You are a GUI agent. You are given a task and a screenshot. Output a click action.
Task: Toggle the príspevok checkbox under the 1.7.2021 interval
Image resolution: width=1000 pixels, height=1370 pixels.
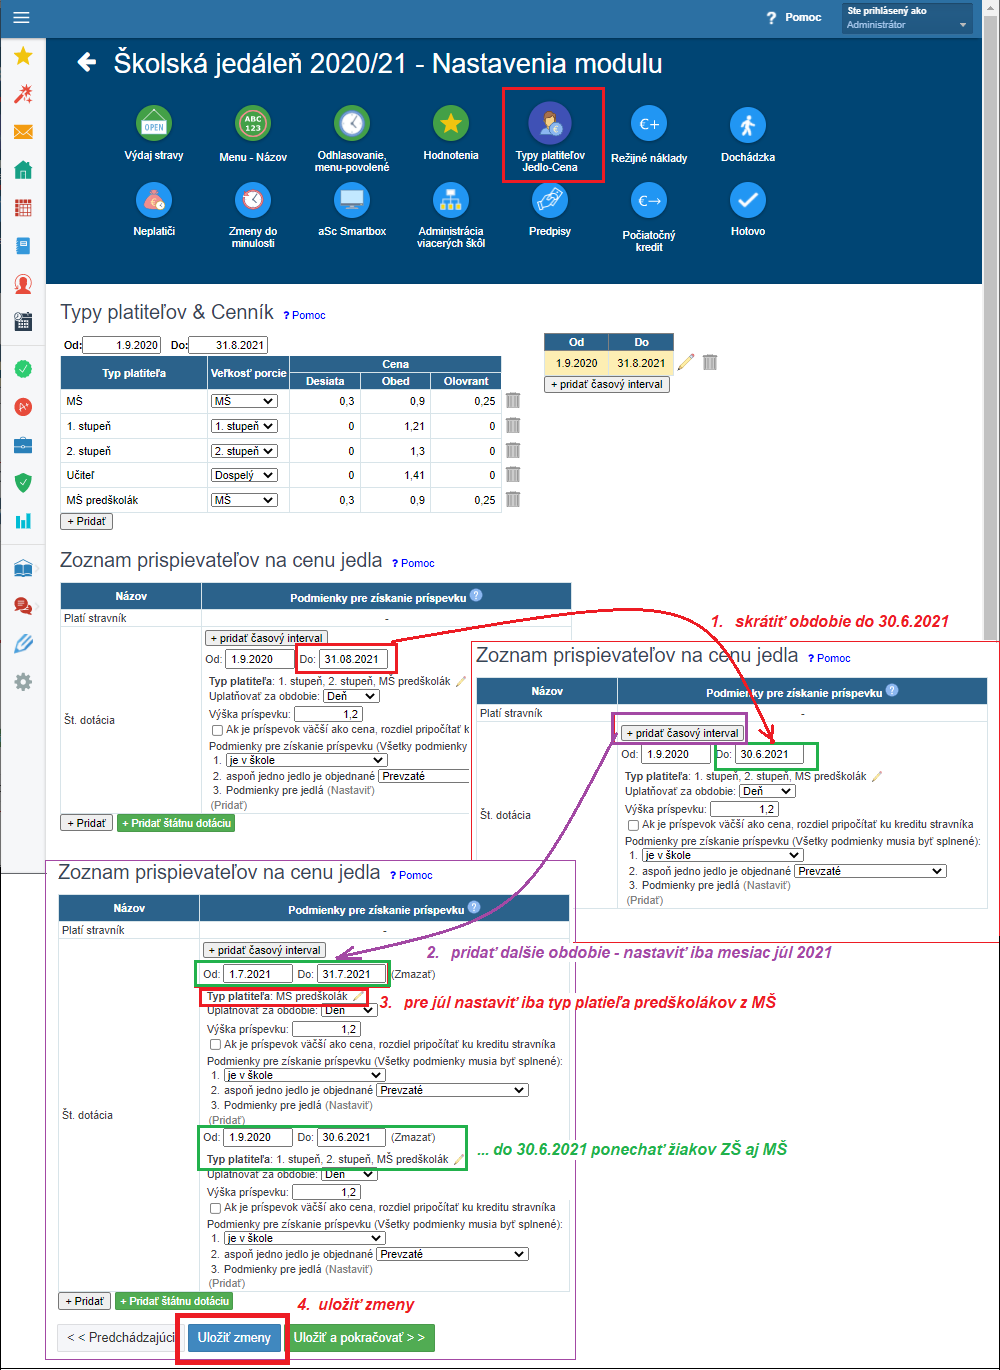click(214, 1044)
